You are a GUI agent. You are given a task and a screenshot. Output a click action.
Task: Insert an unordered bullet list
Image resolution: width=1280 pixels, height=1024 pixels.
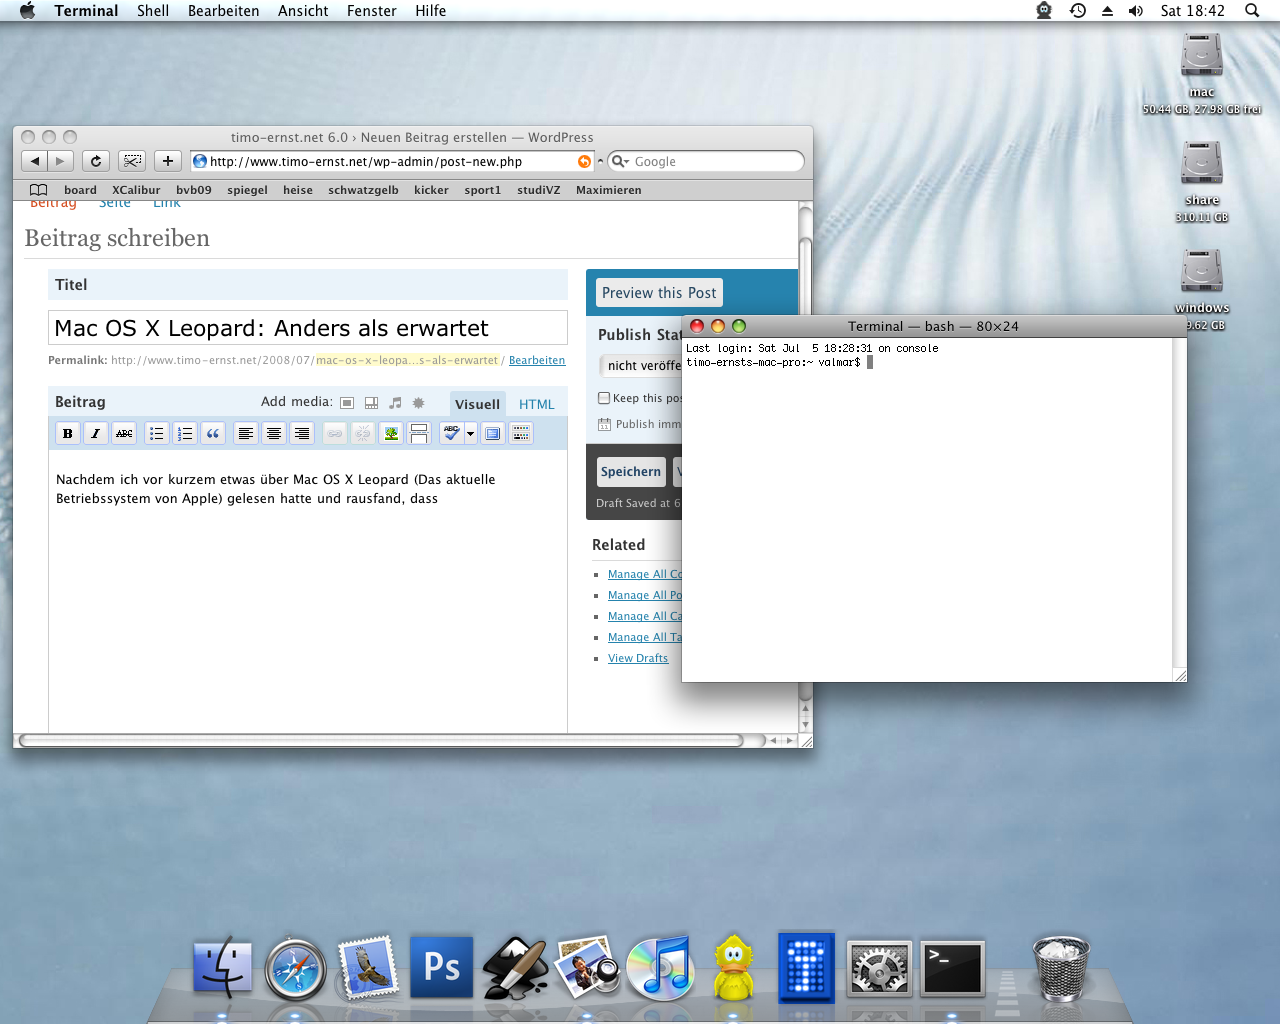point(157,433)
